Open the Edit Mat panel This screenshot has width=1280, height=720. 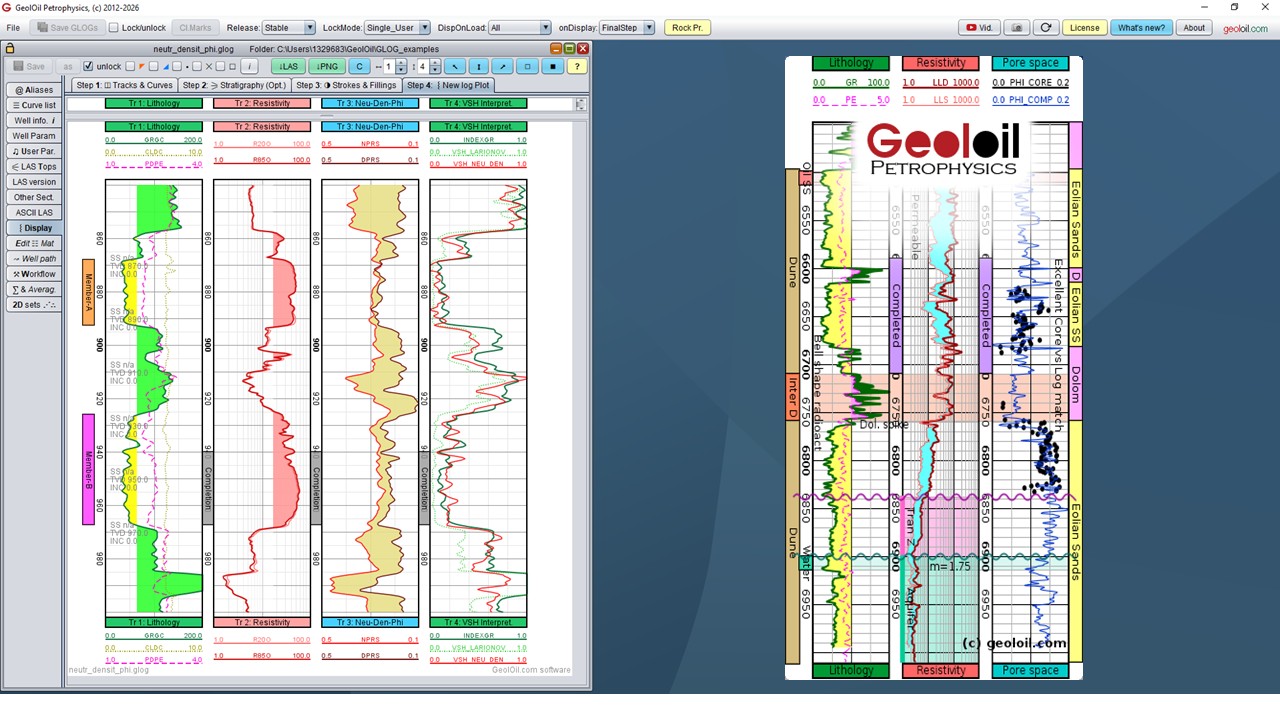coord(34,243)
